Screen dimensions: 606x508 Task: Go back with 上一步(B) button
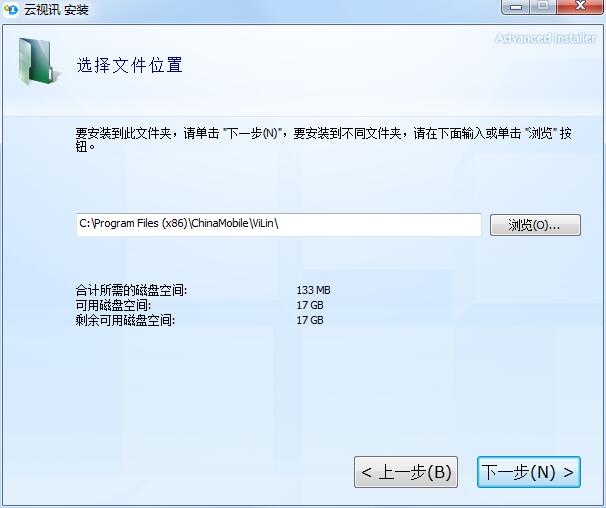[405, 472]
